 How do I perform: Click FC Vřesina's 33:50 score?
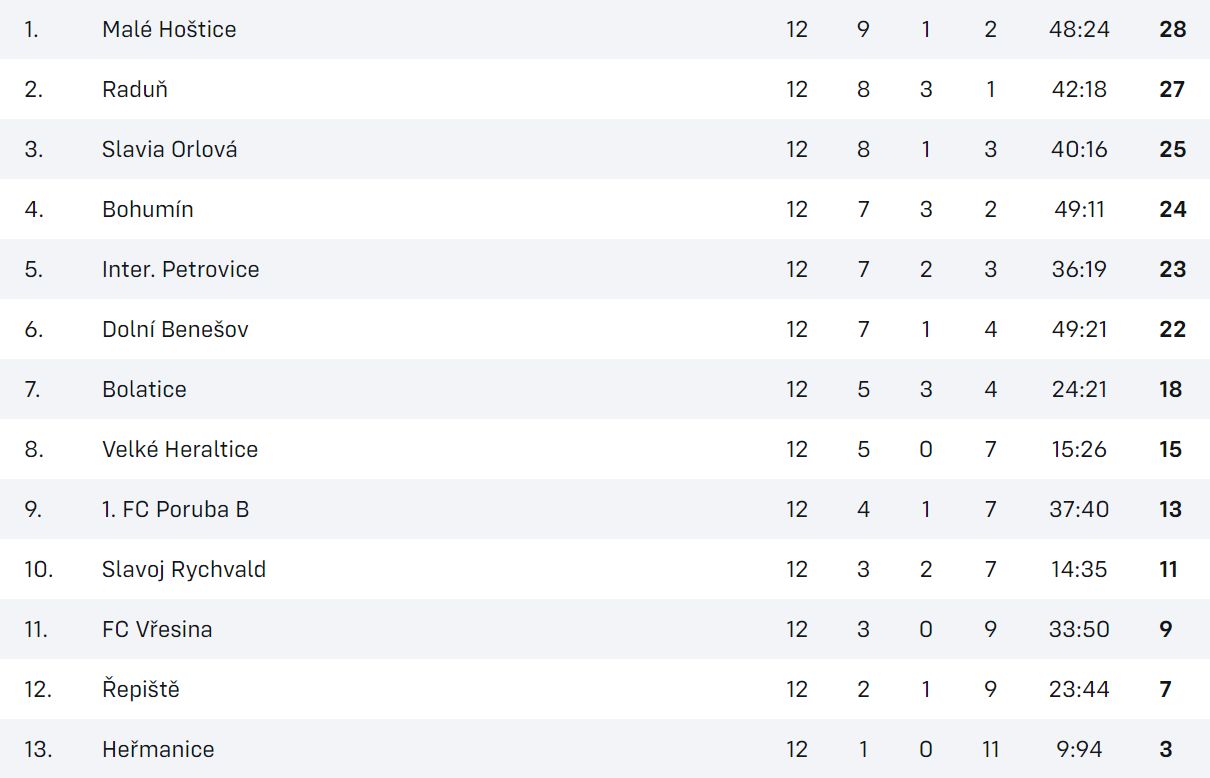click(x=1079, y=629)
